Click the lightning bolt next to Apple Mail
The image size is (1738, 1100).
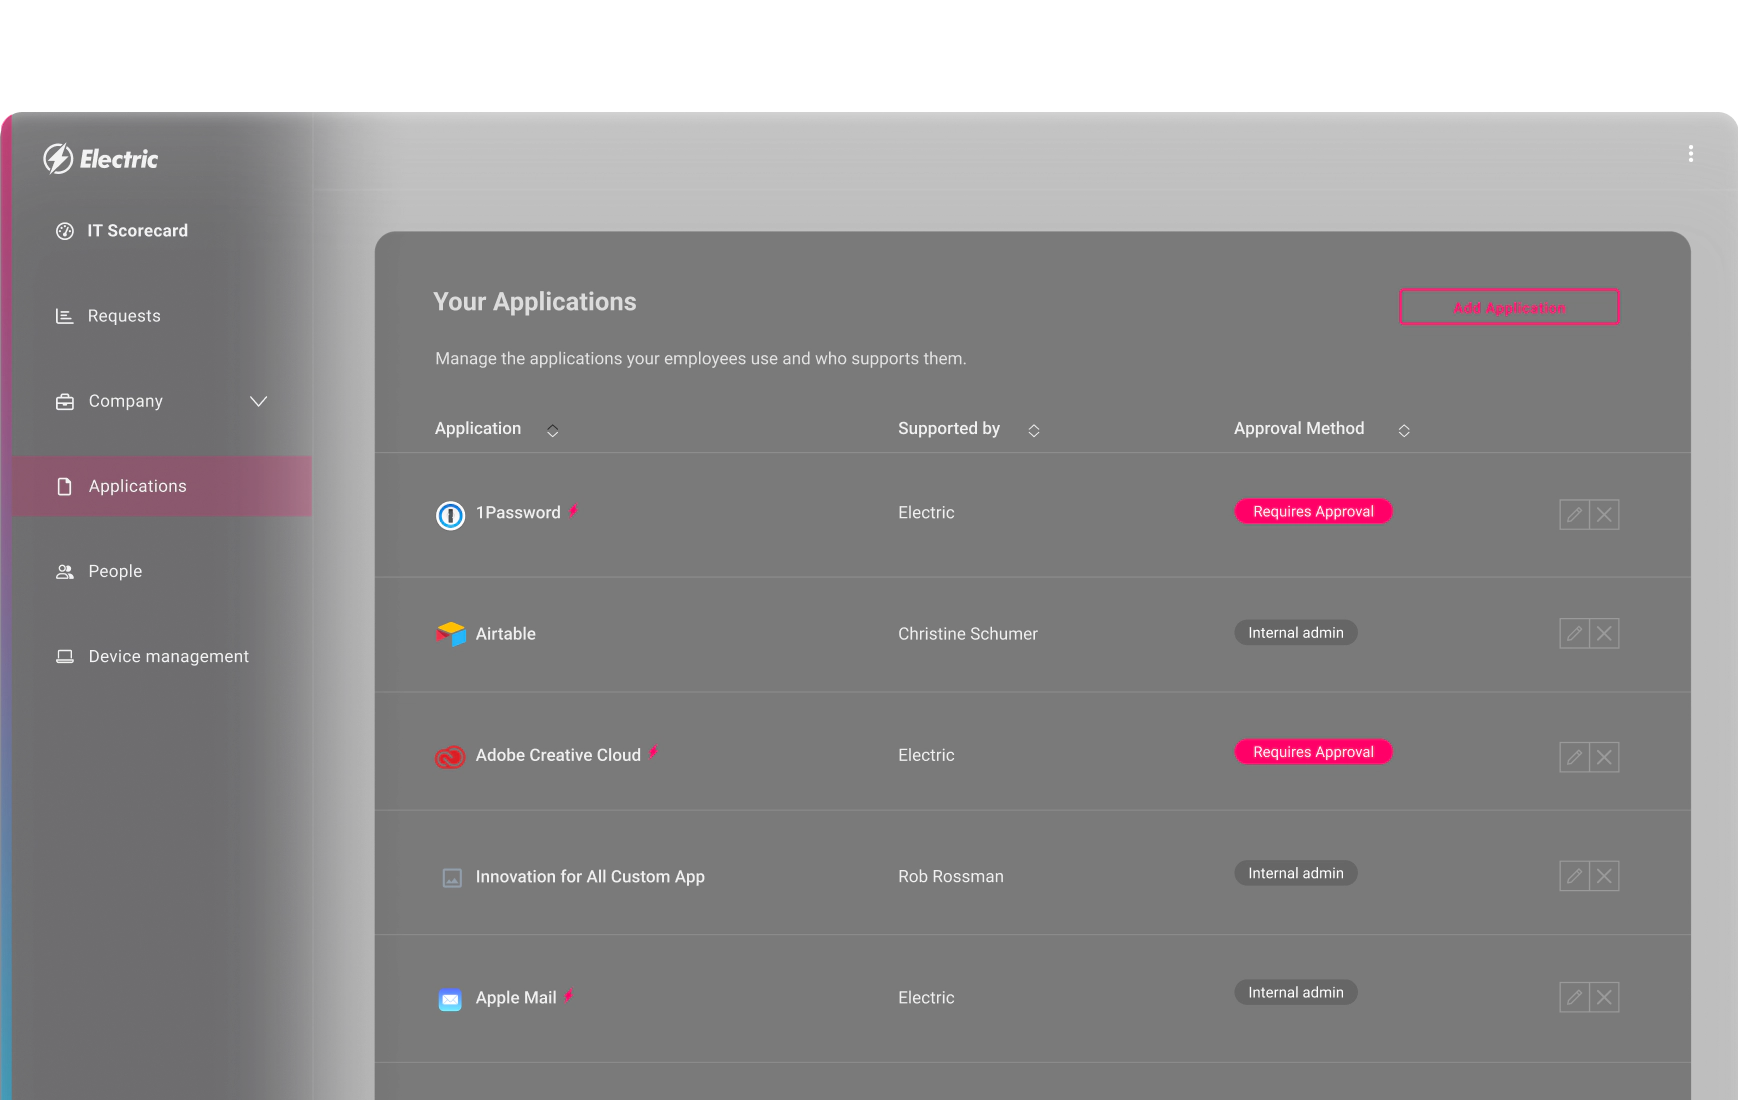568,997
